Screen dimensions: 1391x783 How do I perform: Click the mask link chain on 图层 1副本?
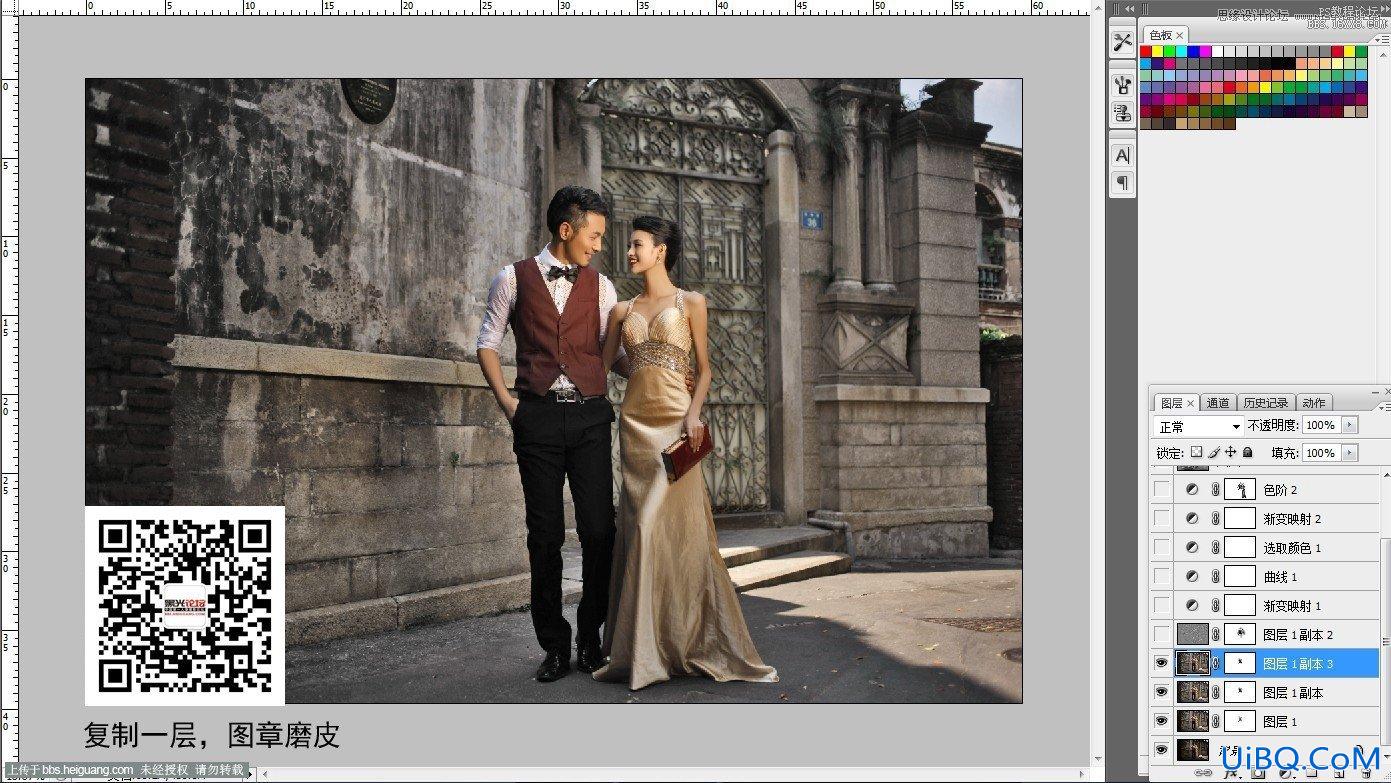[x=1216, y=692]
